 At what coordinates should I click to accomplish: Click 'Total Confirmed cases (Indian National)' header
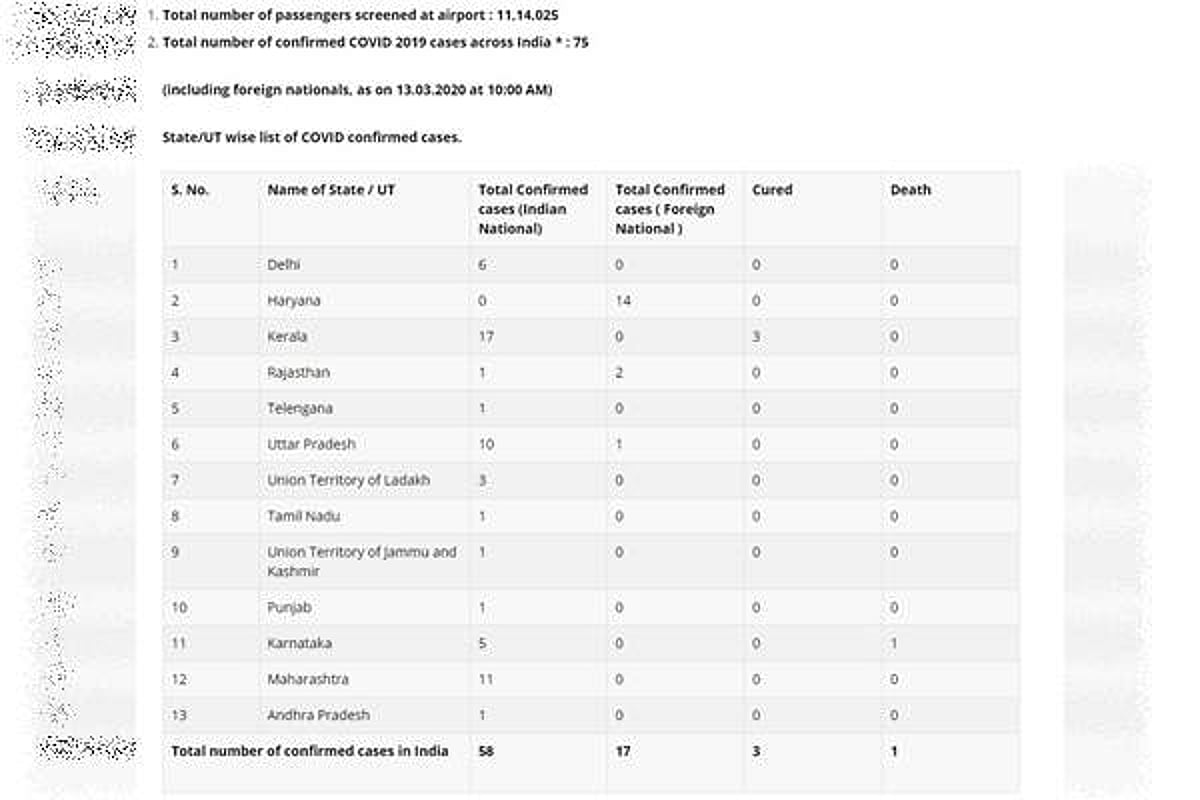click(x=533, y=209)
